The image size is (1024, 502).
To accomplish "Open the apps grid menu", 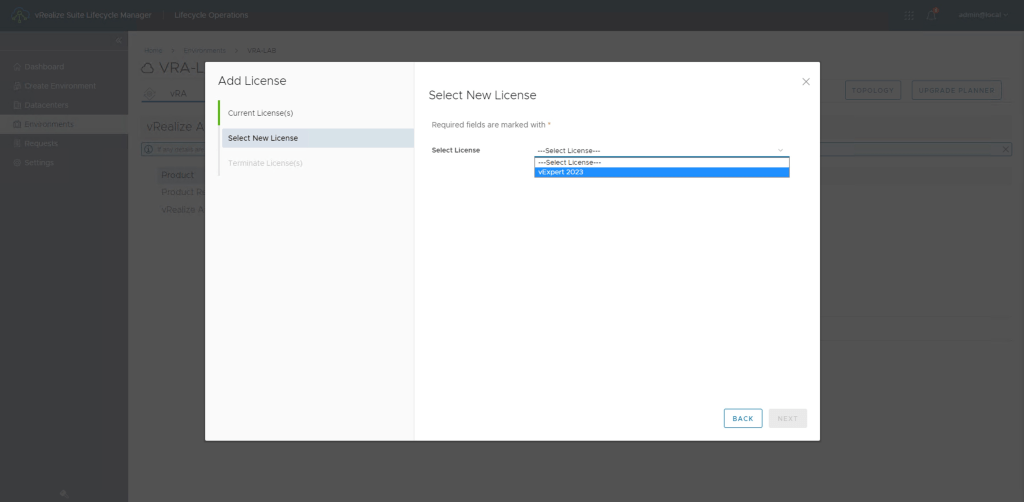I will (909, 15).
